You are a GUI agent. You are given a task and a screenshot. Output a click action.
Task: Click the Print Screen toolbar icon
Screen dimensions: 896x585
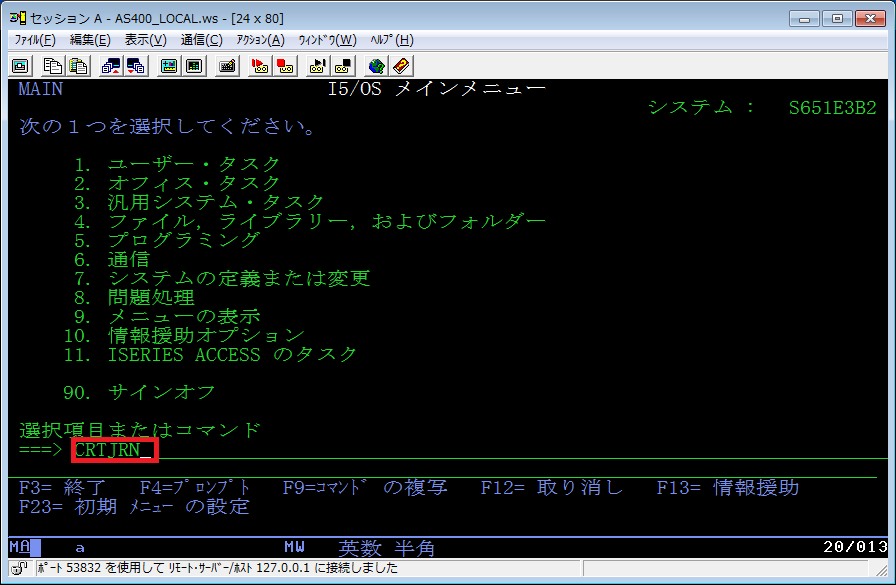click(x=21, y=66)
